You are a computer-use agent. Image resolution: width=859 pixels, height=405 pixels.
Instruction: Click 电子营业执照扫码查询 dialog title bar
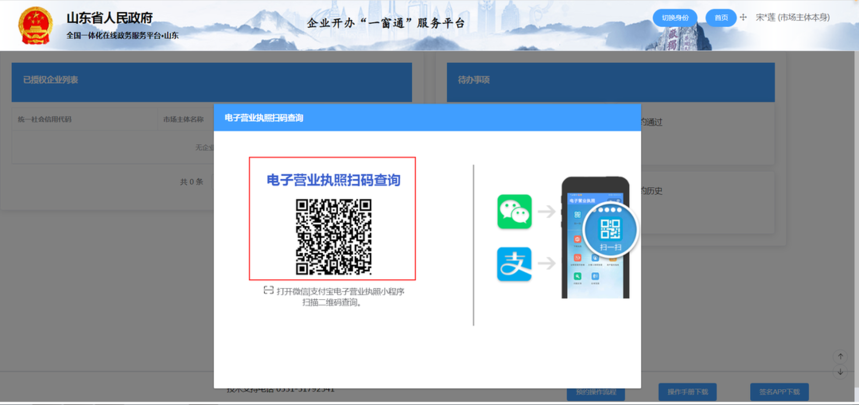tap(427, 118)
